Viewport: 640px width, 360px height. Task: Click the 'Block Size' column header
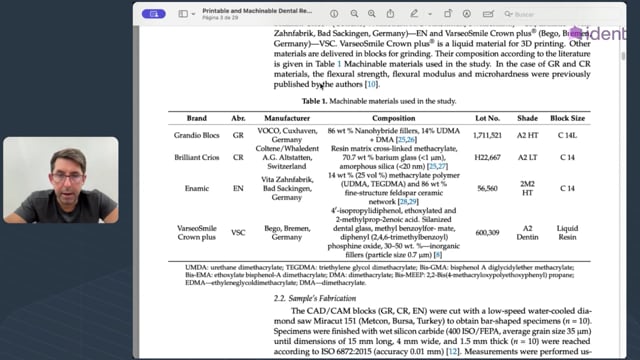tap(567, 118)
